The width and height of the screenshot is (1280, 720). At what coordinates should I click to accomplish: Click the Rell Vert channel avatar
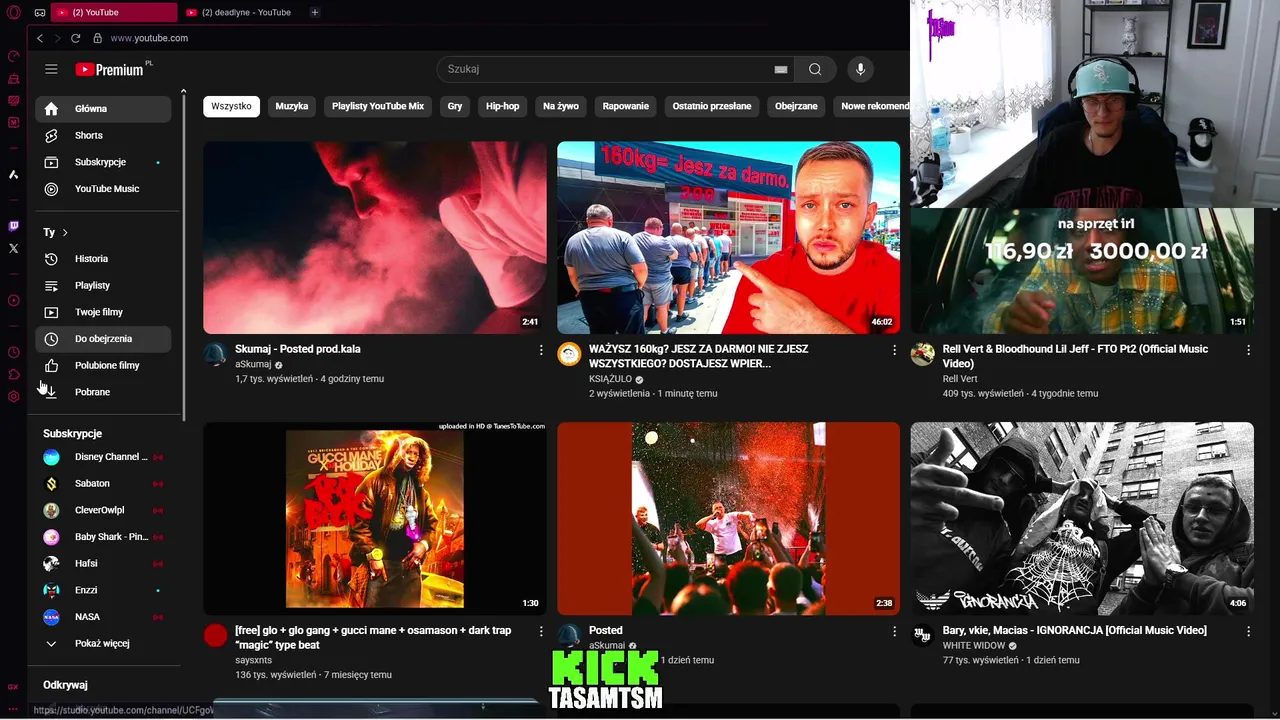coord(923,354)
